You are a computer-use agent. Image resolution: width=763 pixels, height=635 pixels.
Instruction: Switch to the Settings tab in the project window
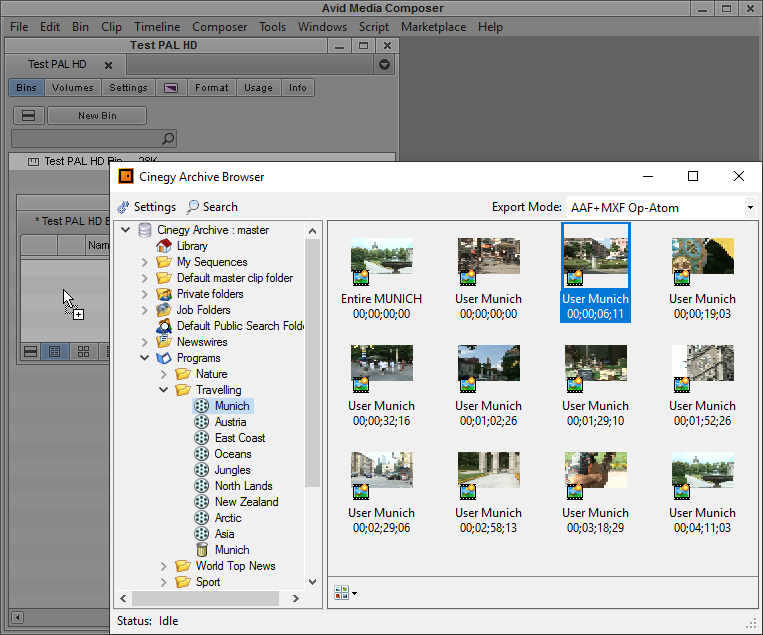click(x=128, y=88)
